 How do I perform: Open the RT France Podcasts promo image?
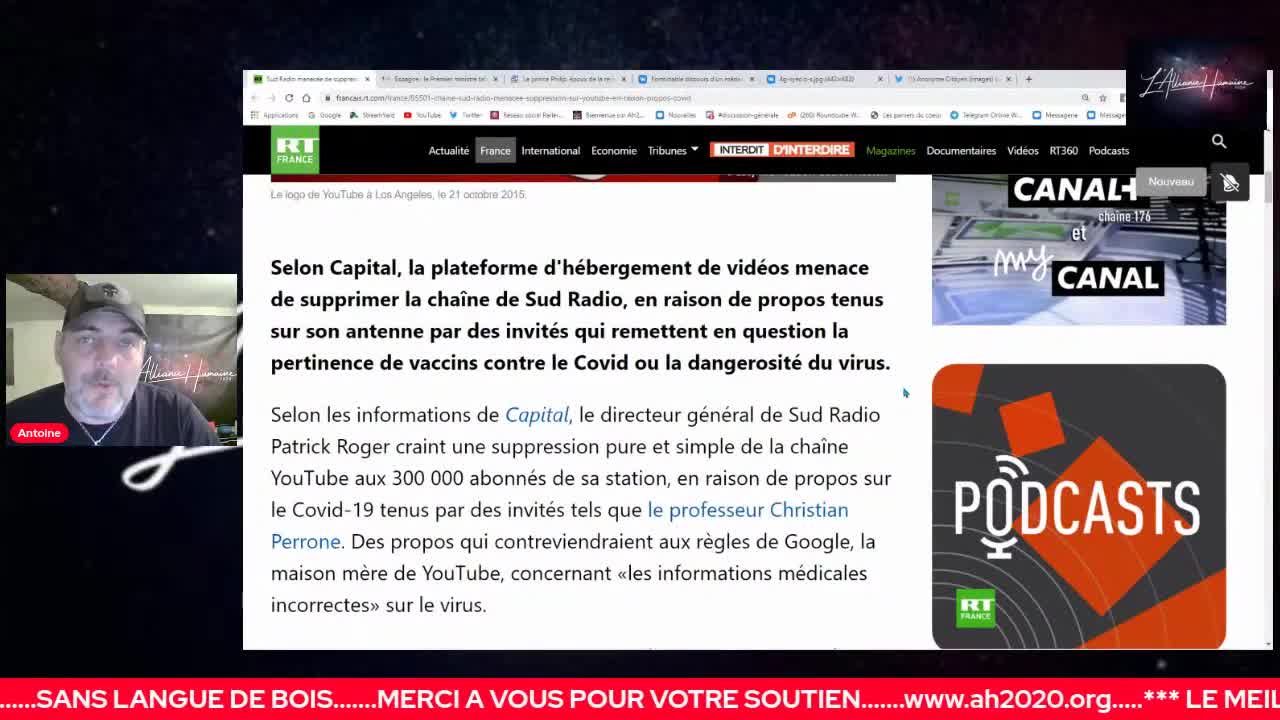(x=1079, y=507)
